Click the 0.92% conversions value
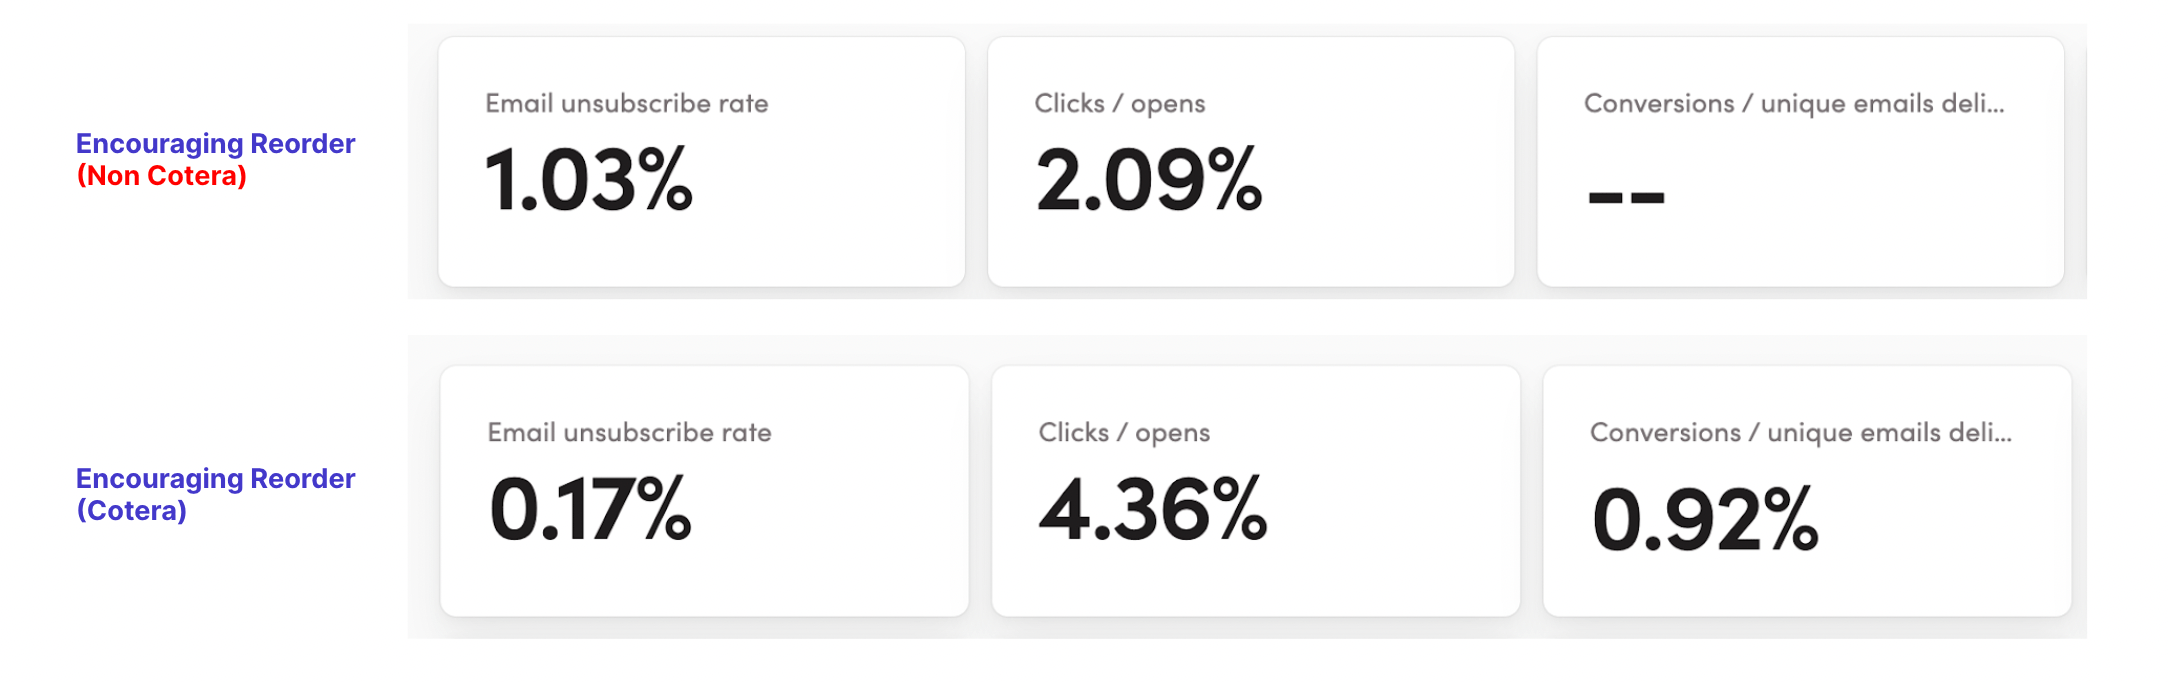This screenshot has height=682, width=2168. click(x=1705, y=518)
